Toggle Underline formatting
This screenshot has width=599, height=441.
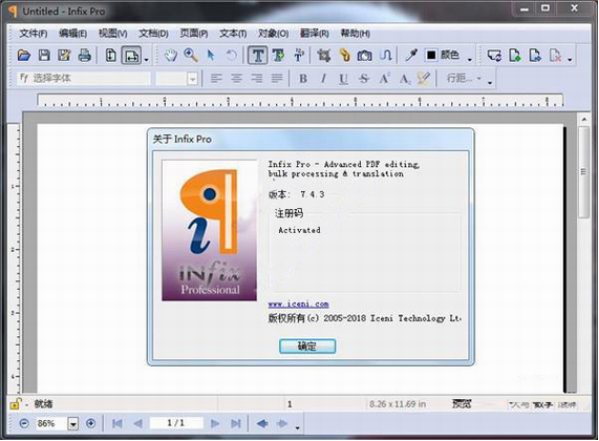(x=343, y=79)
